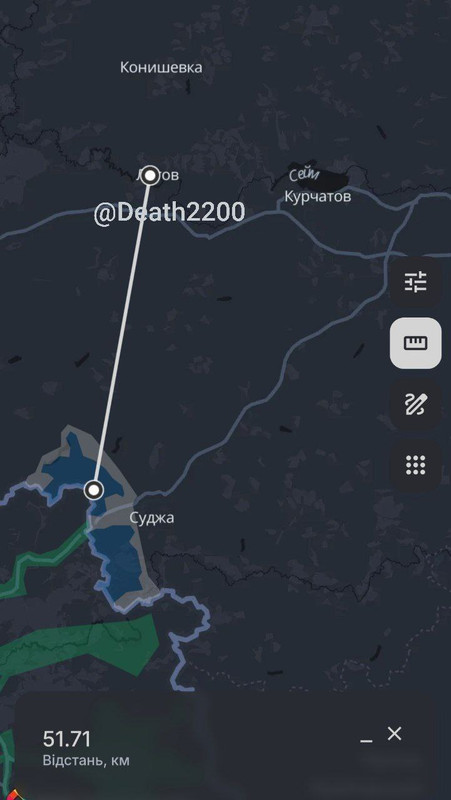Toggle the ruler distance measurement tool
451x800 pixels.
[x=415, y=343]
